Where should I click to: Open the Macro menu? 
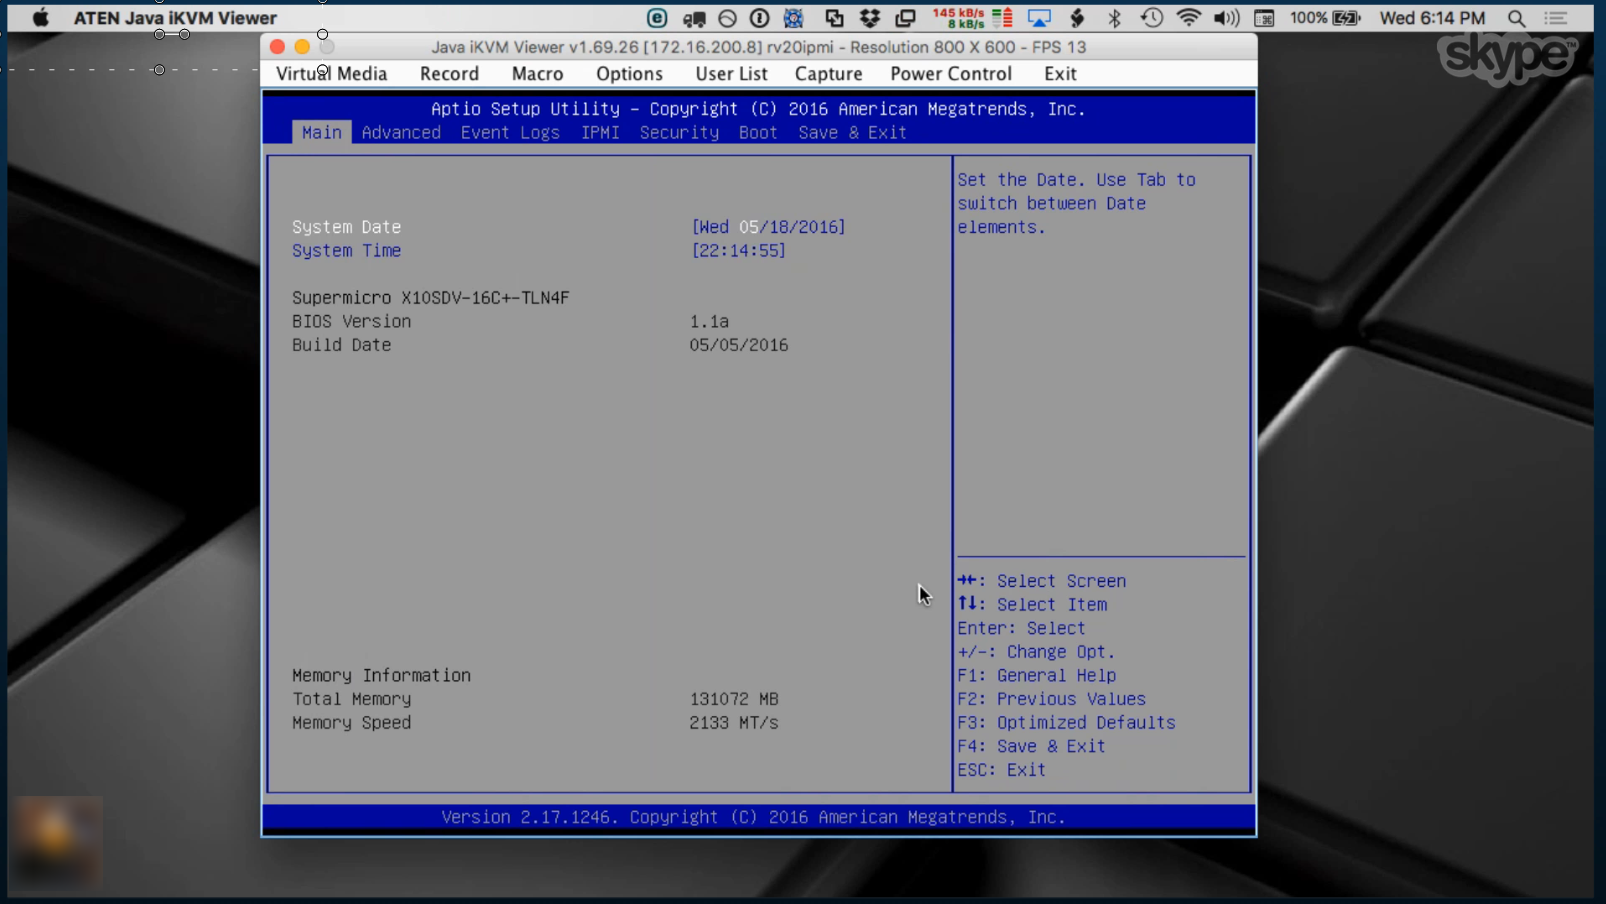[537, 74]
